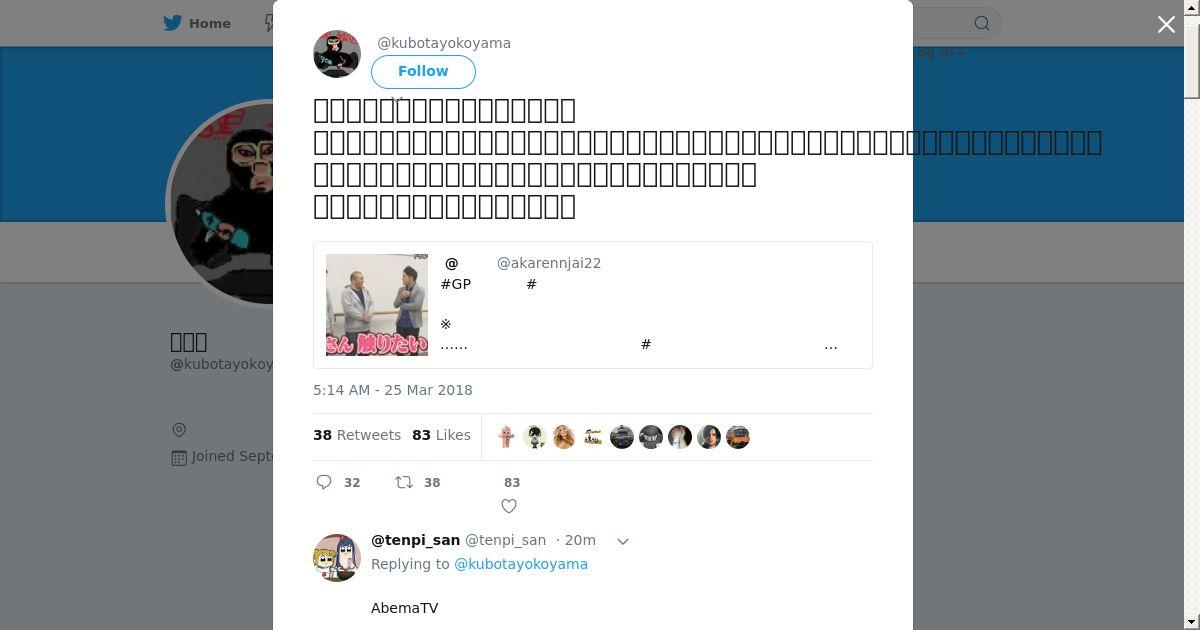Follow @kubotayokoyama
Viewport: 1200px width, 630px height.
pos(423,71)
